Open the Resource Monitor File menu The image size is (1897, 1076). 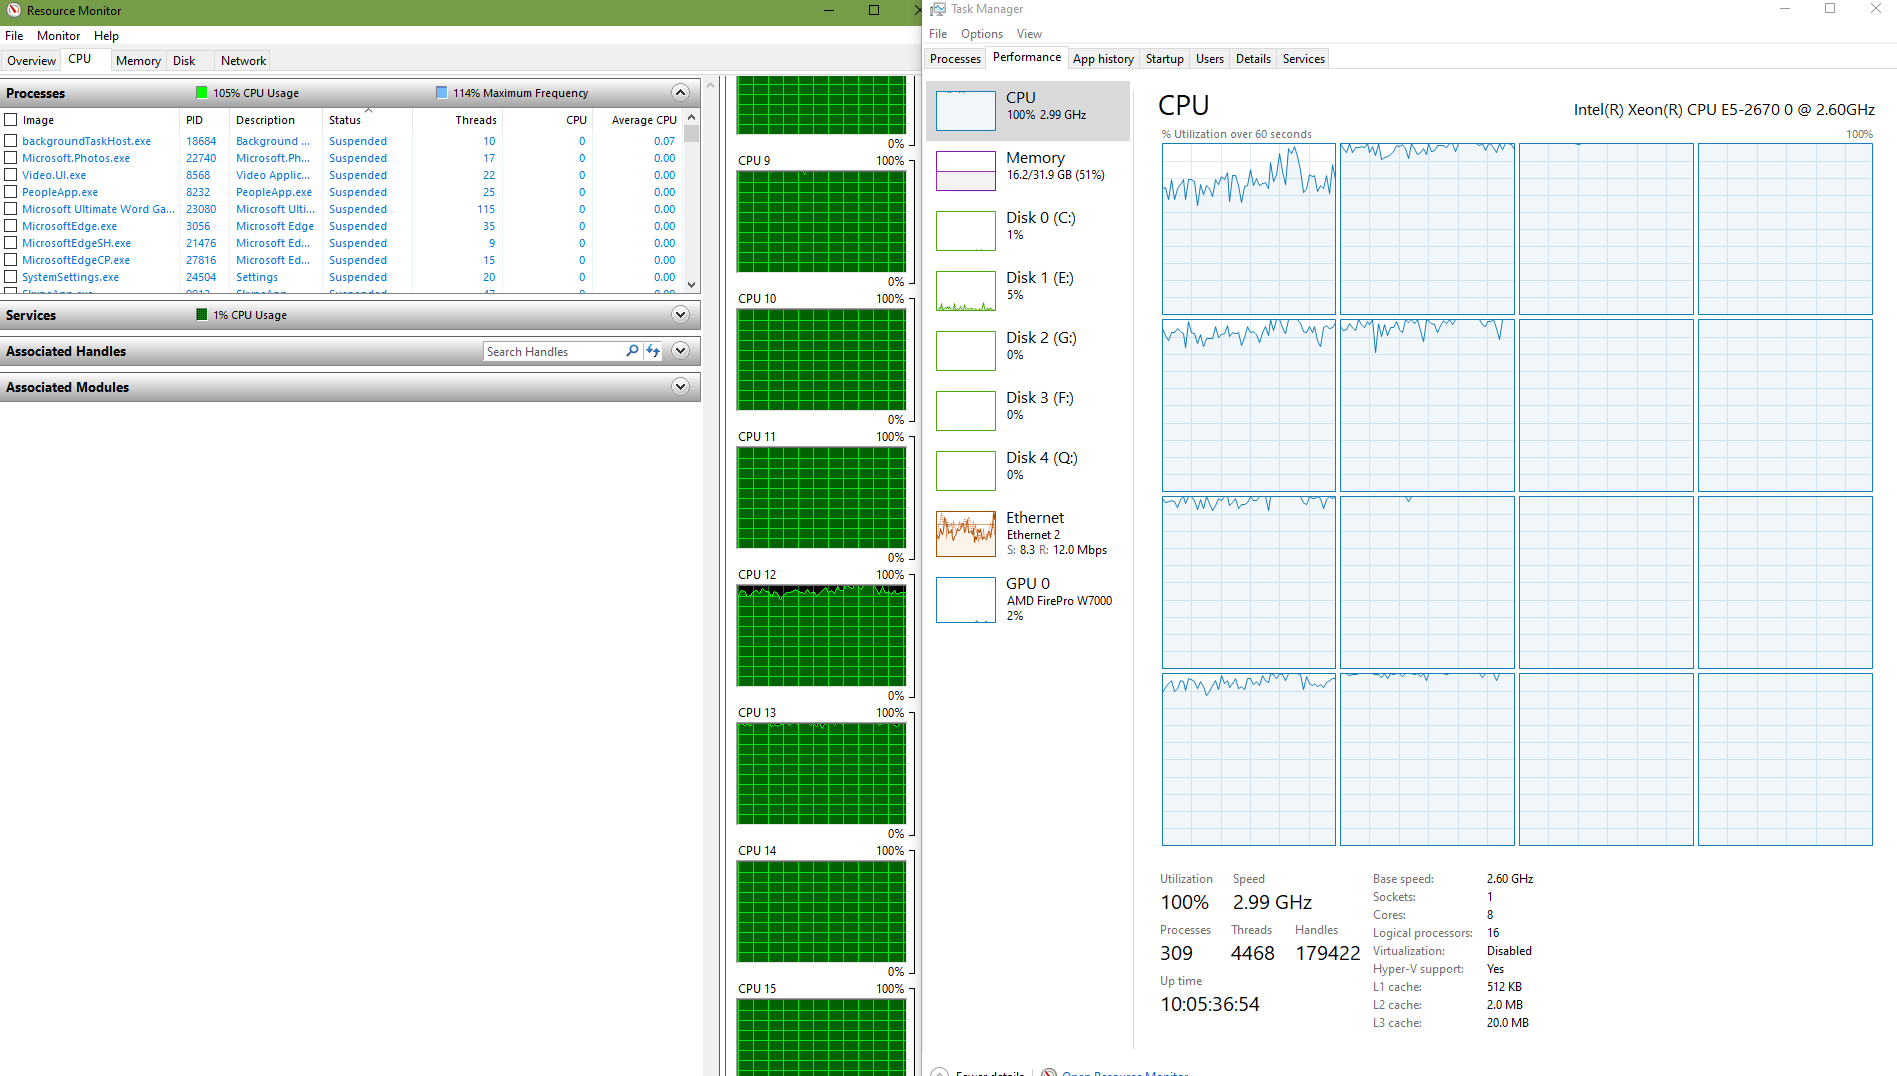pos(14,36)
